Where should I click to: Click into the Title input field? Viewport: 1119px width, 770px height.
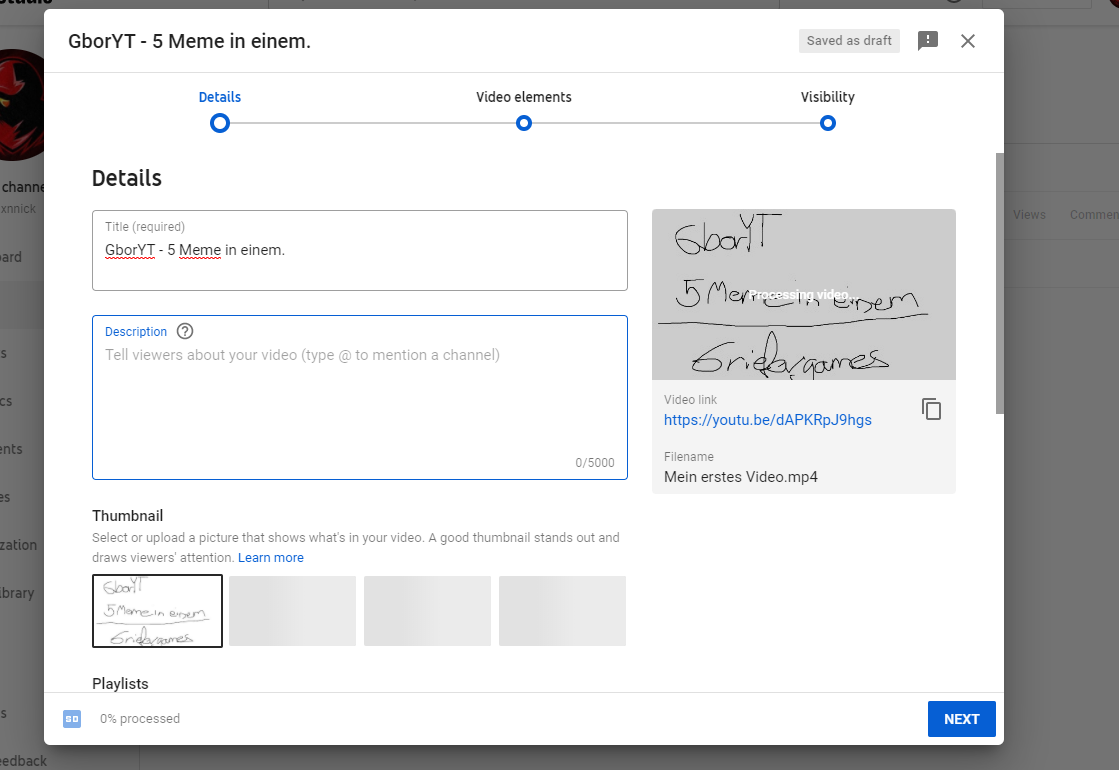click(360, 250)
